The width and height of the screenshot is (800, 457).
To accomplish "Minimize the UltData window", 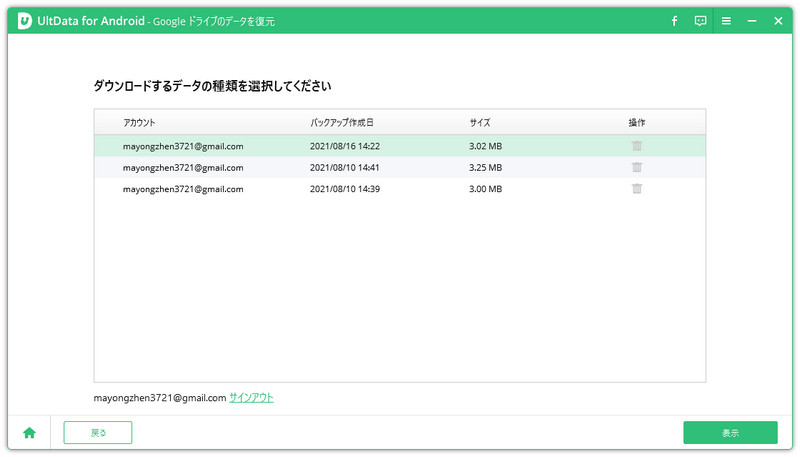I will [752, 20].
